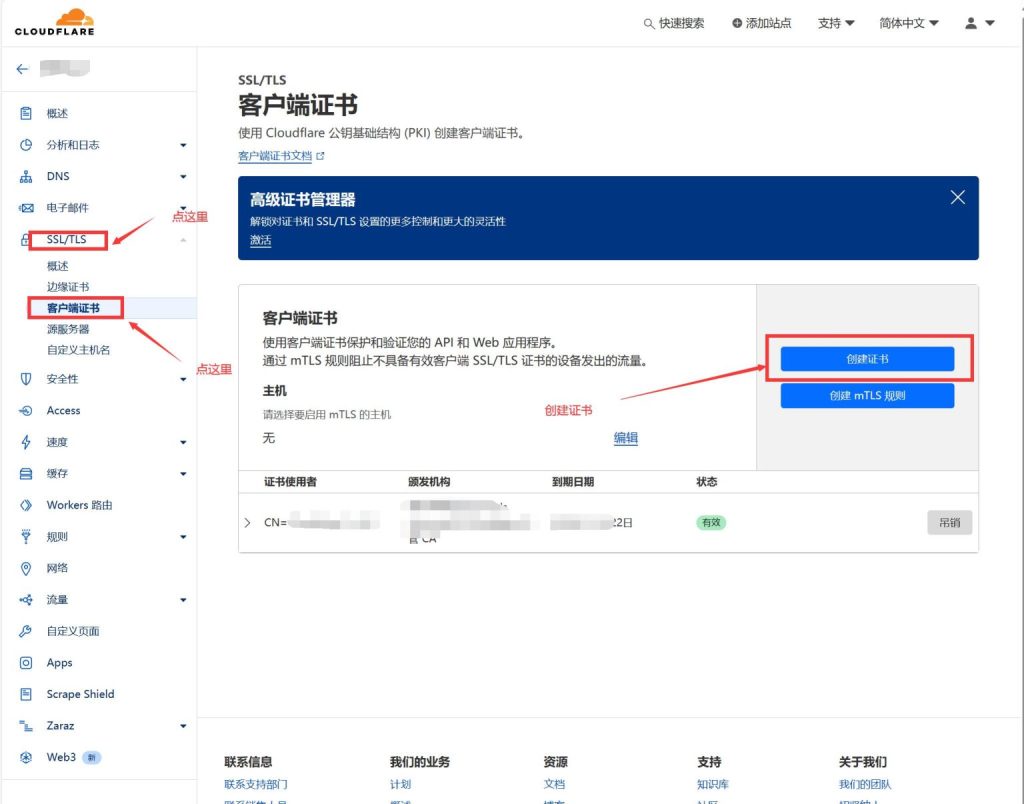
Task: Open 快速搜索 via the magnifier icon
Action: (x=648, y=22)
